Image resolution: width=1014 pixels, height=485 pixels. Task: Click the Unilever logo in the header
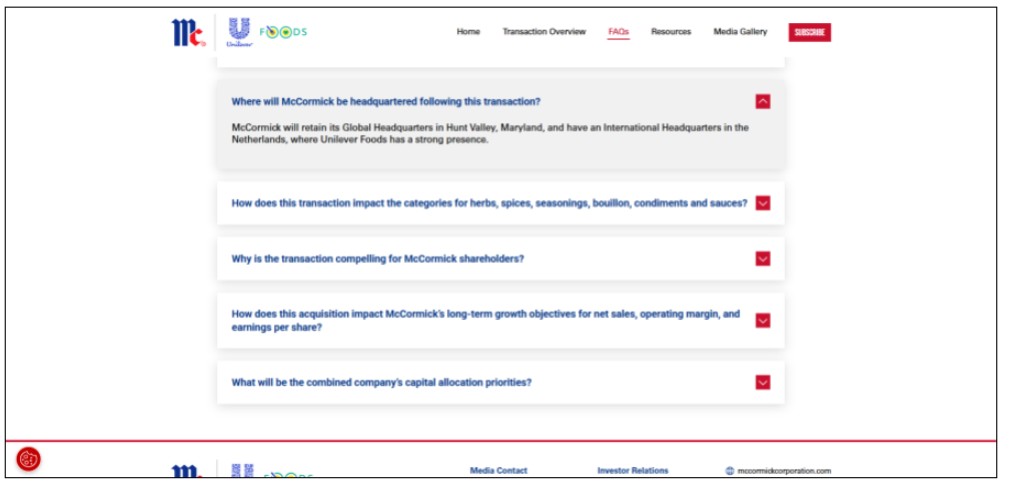240,32
